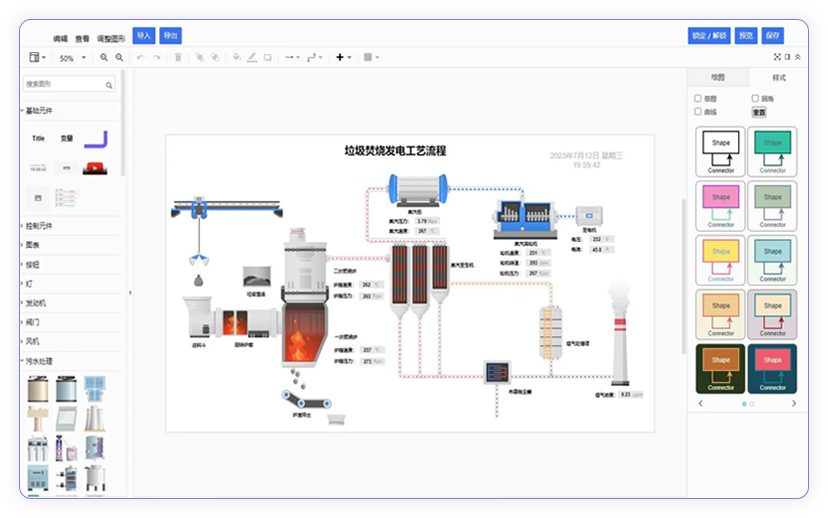Screen dimensions: 828x518
Task: Switch to the 绘图 tab
Action: pos(717,77)
